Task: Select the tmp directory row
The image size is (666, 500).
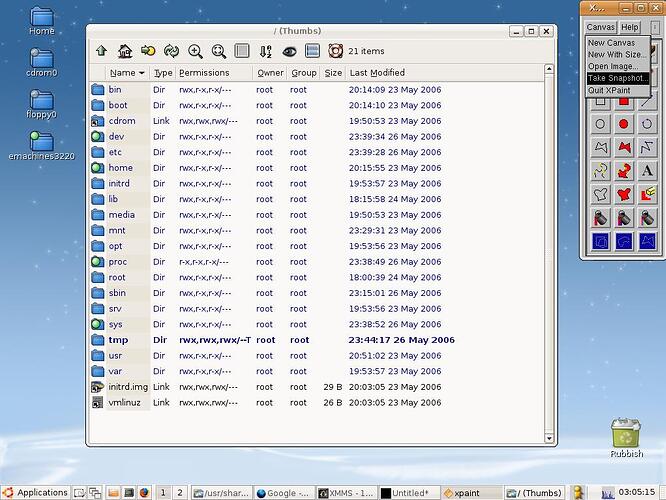Action: pos(316,340)
